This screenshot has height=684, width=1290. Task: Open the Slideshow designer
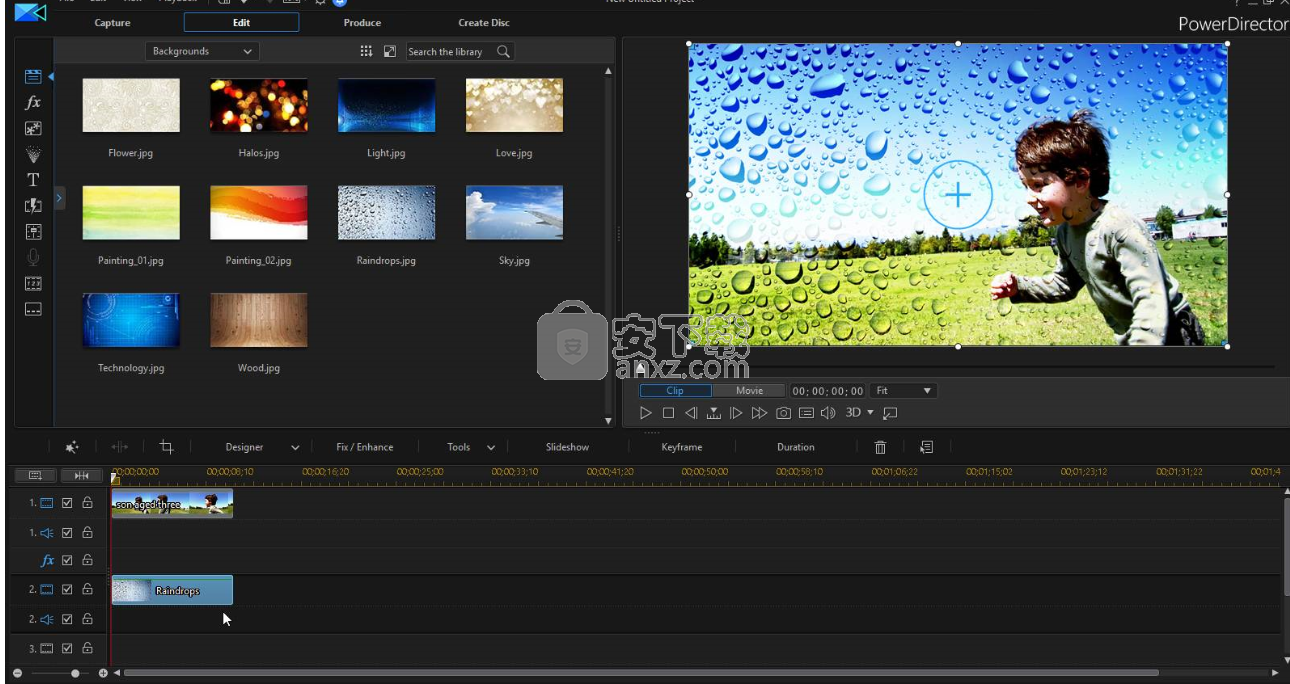pos(567,447)
